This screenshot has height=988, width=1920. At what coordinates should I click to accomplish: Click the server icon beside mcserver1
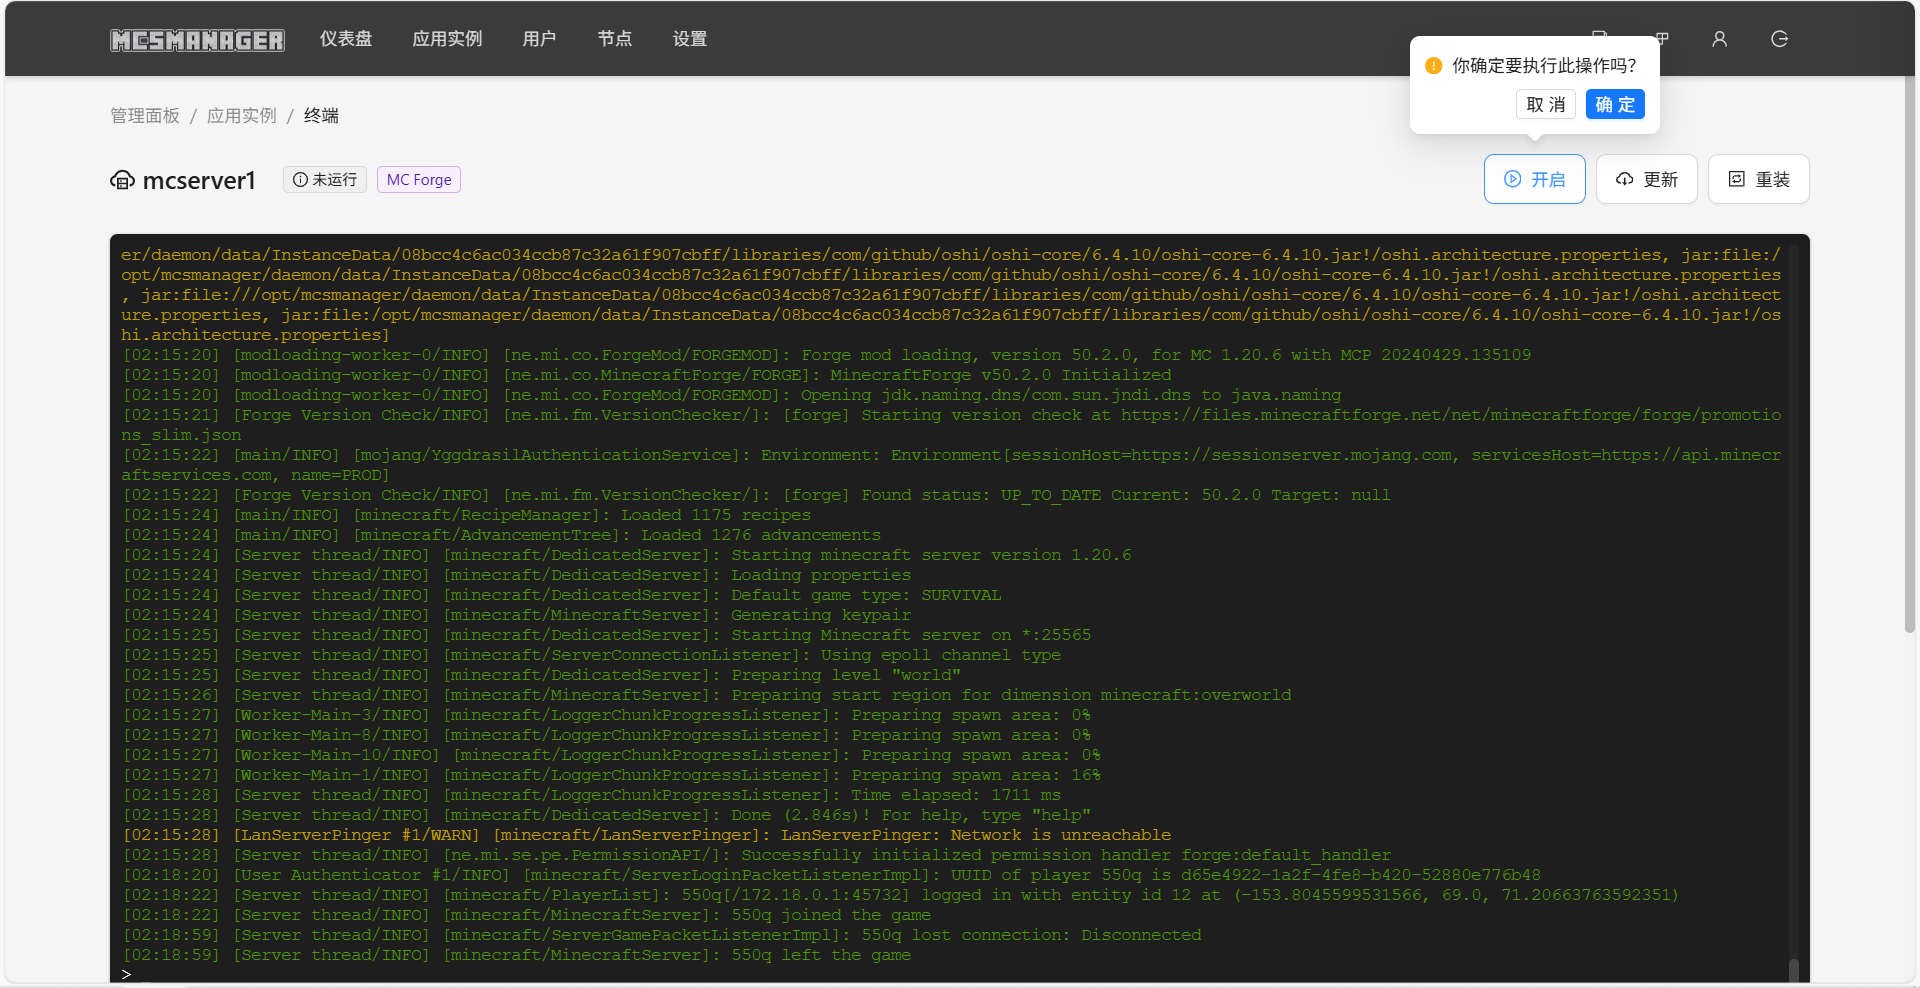[x=122, y=180]
